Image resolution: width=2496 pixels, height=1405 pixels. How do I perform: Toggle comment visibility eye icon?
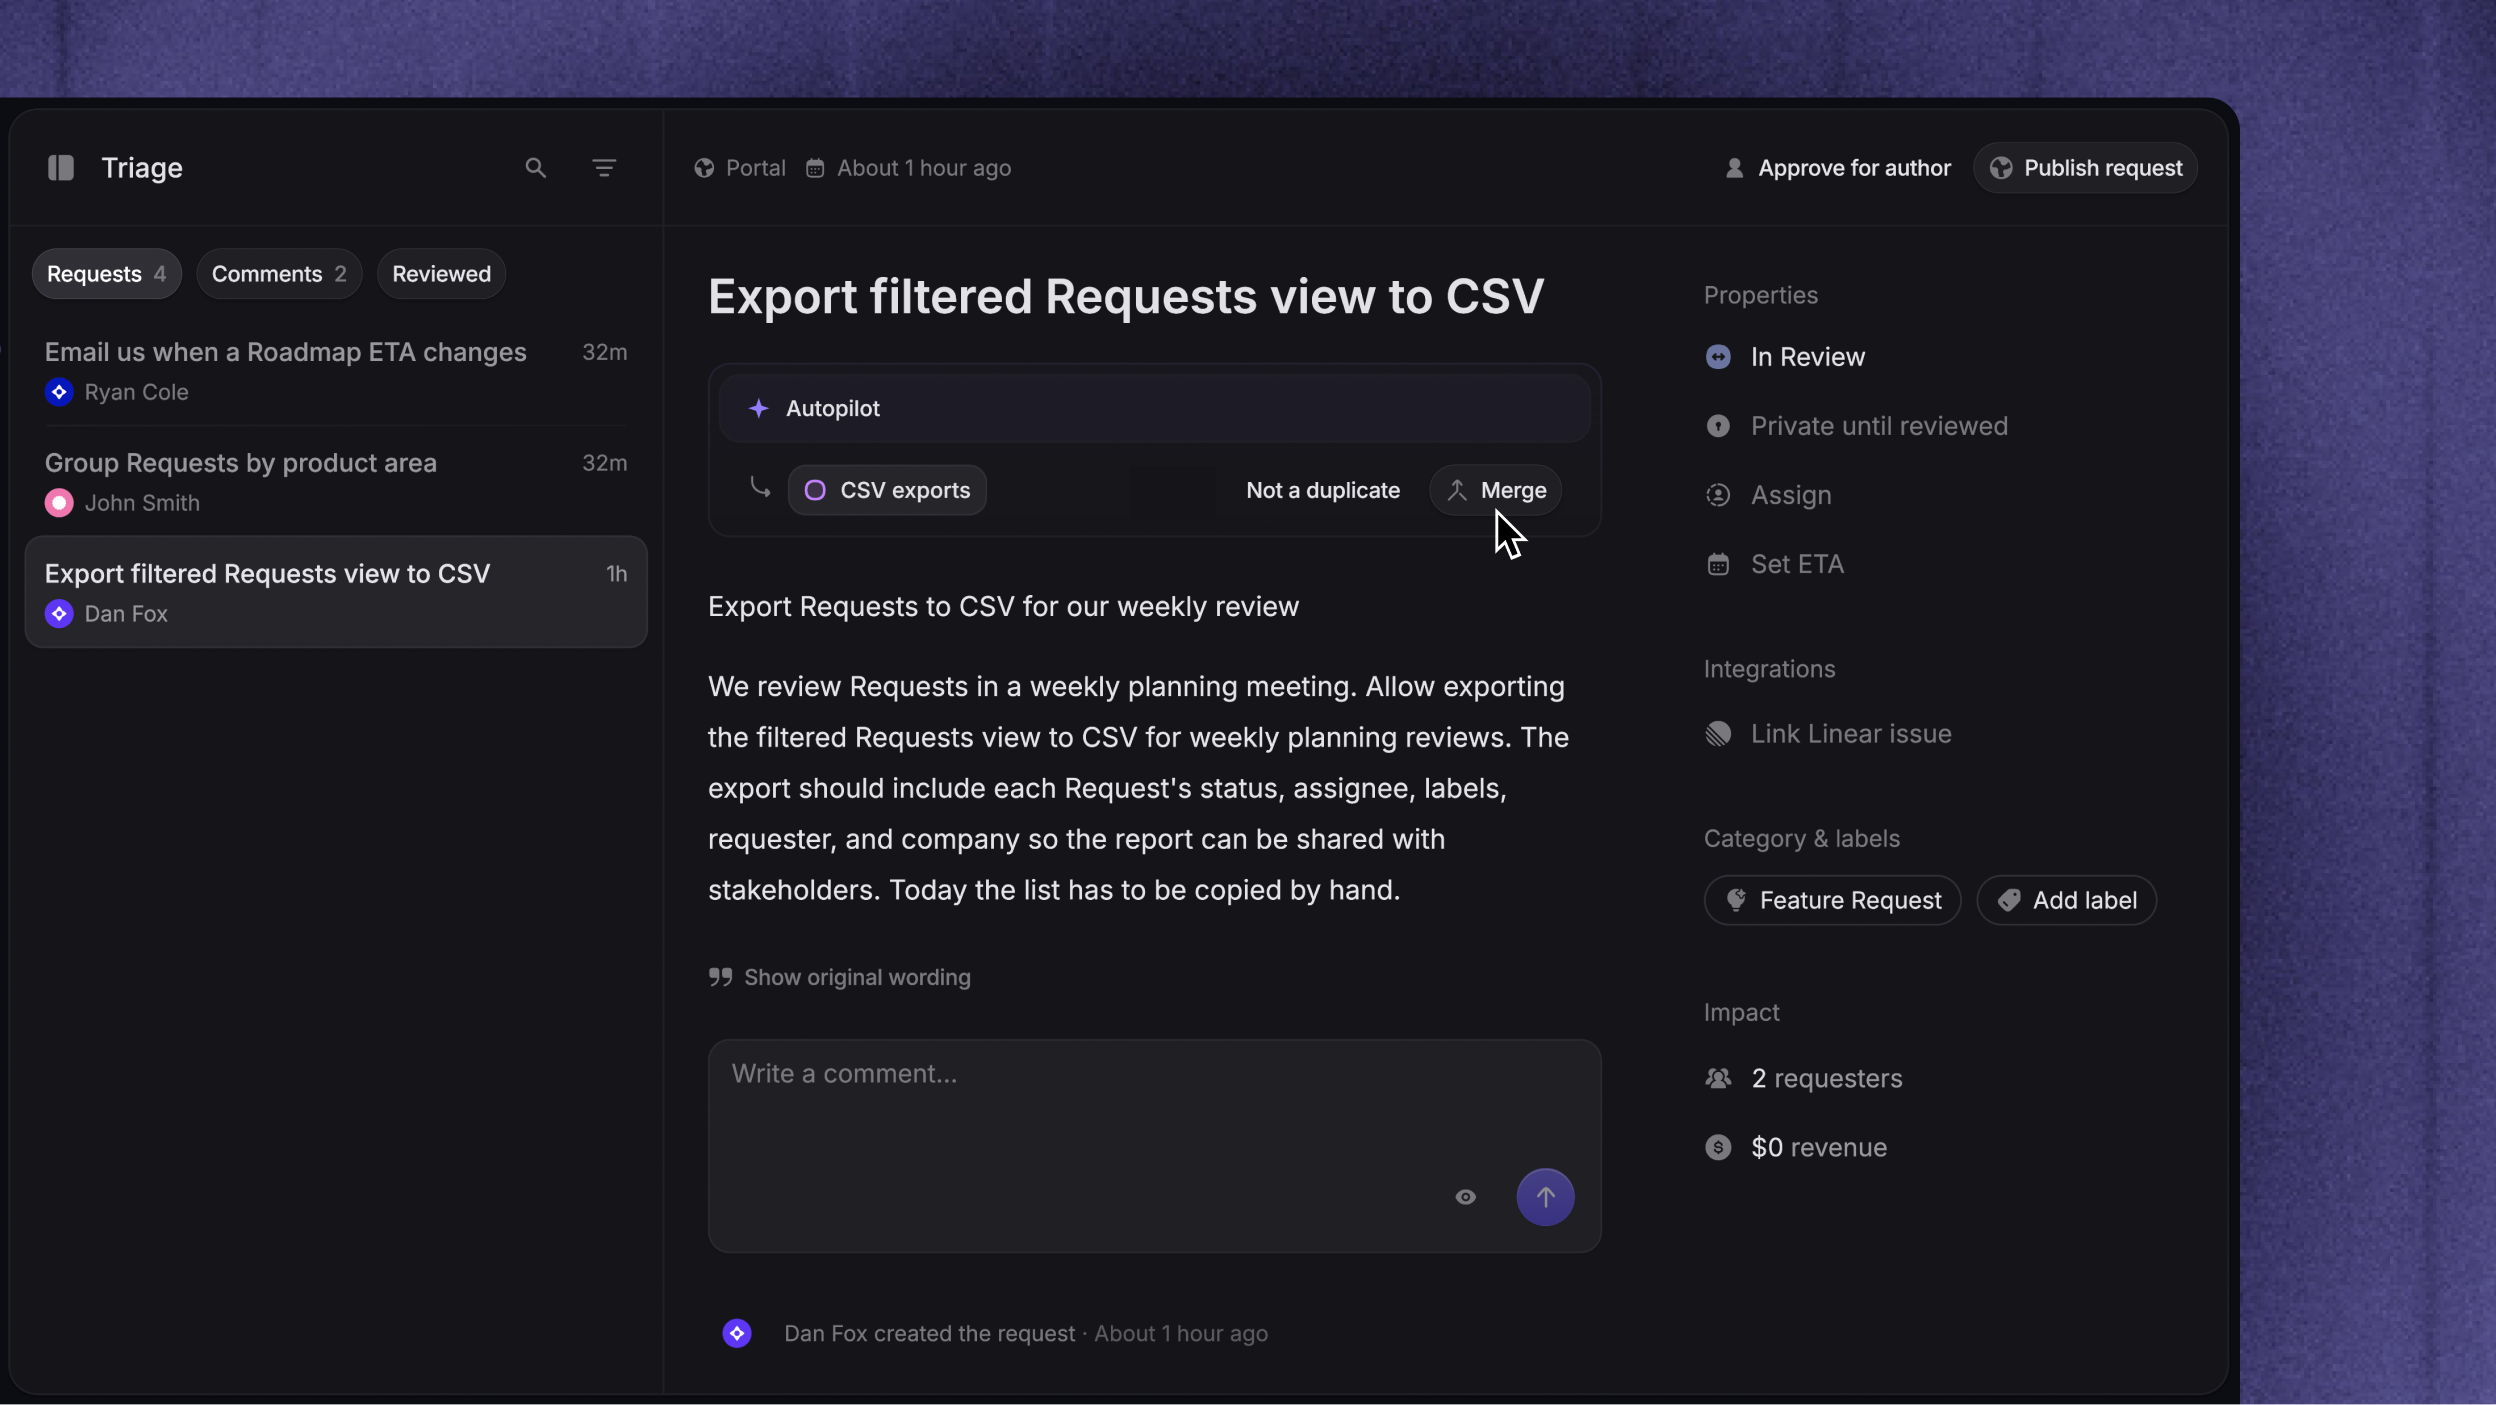tap(1465, 1197)
